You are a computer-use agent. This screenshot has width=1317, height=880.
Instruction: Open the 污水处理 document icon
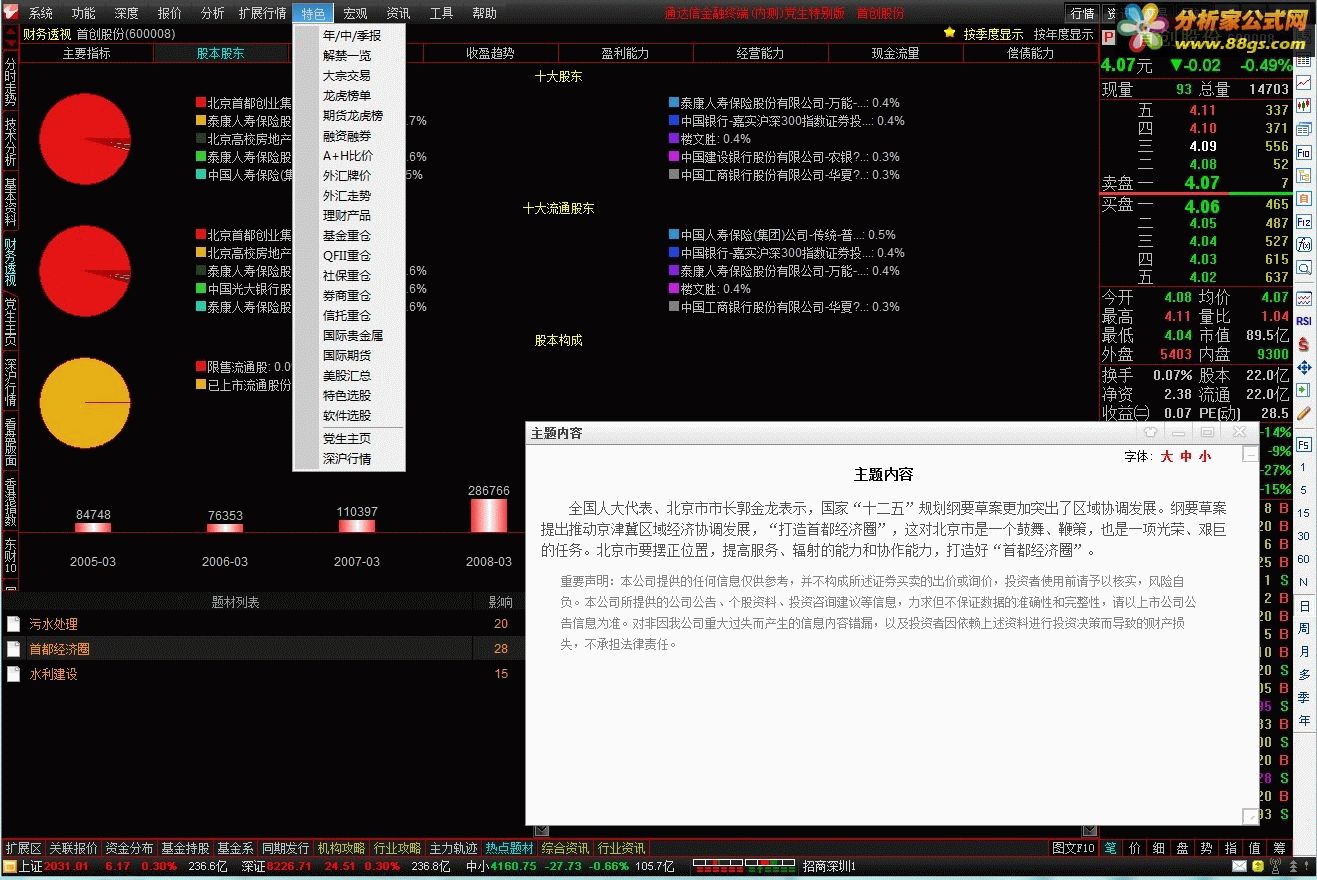13,624
